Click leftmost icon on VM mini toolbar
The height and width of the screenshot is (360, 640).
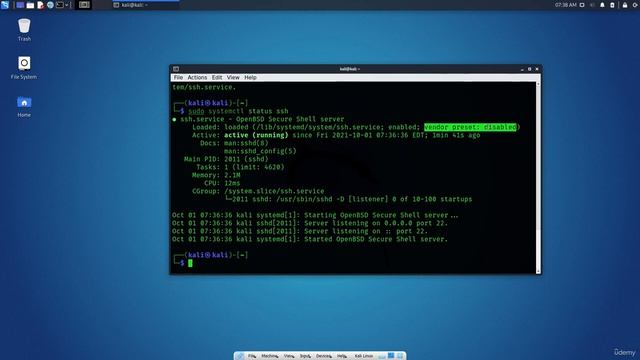240,356
